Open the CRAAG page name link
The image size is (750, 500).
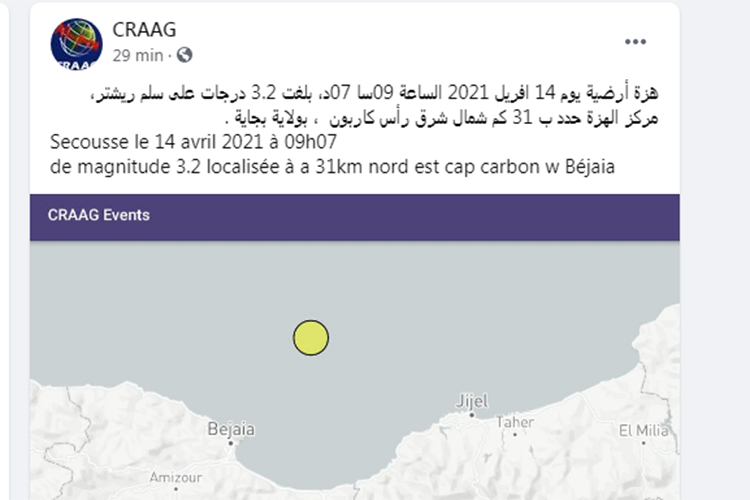point(143,31)
